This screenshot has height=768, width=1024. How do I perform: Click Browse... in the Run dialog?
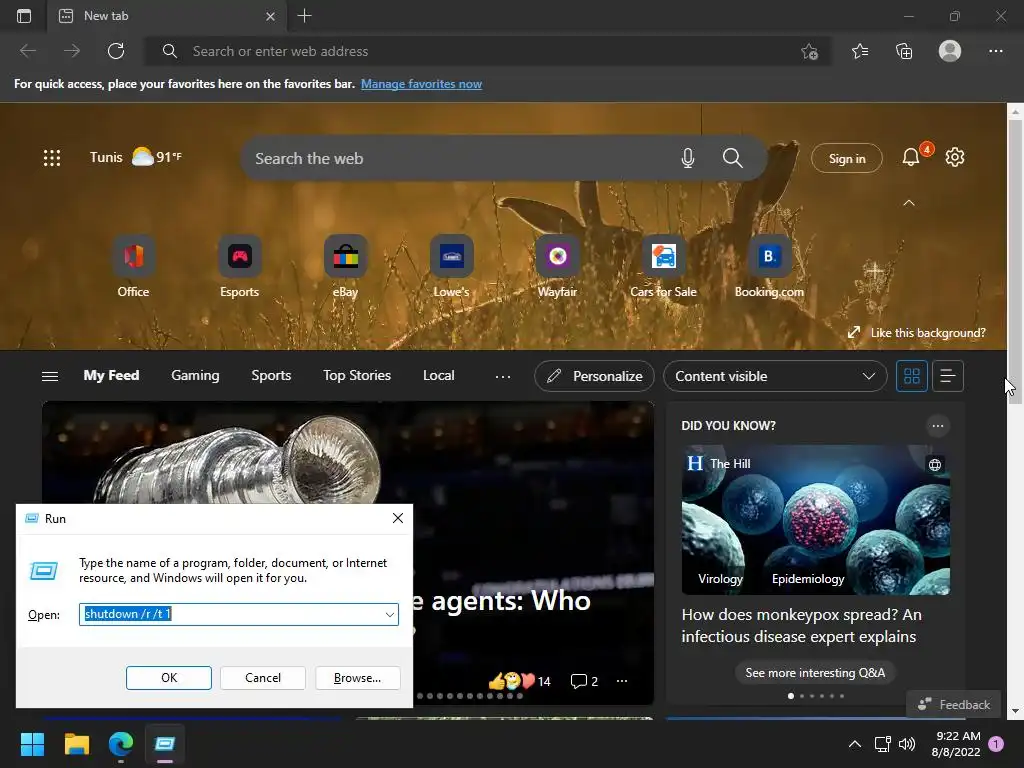(x=357, y=678)
